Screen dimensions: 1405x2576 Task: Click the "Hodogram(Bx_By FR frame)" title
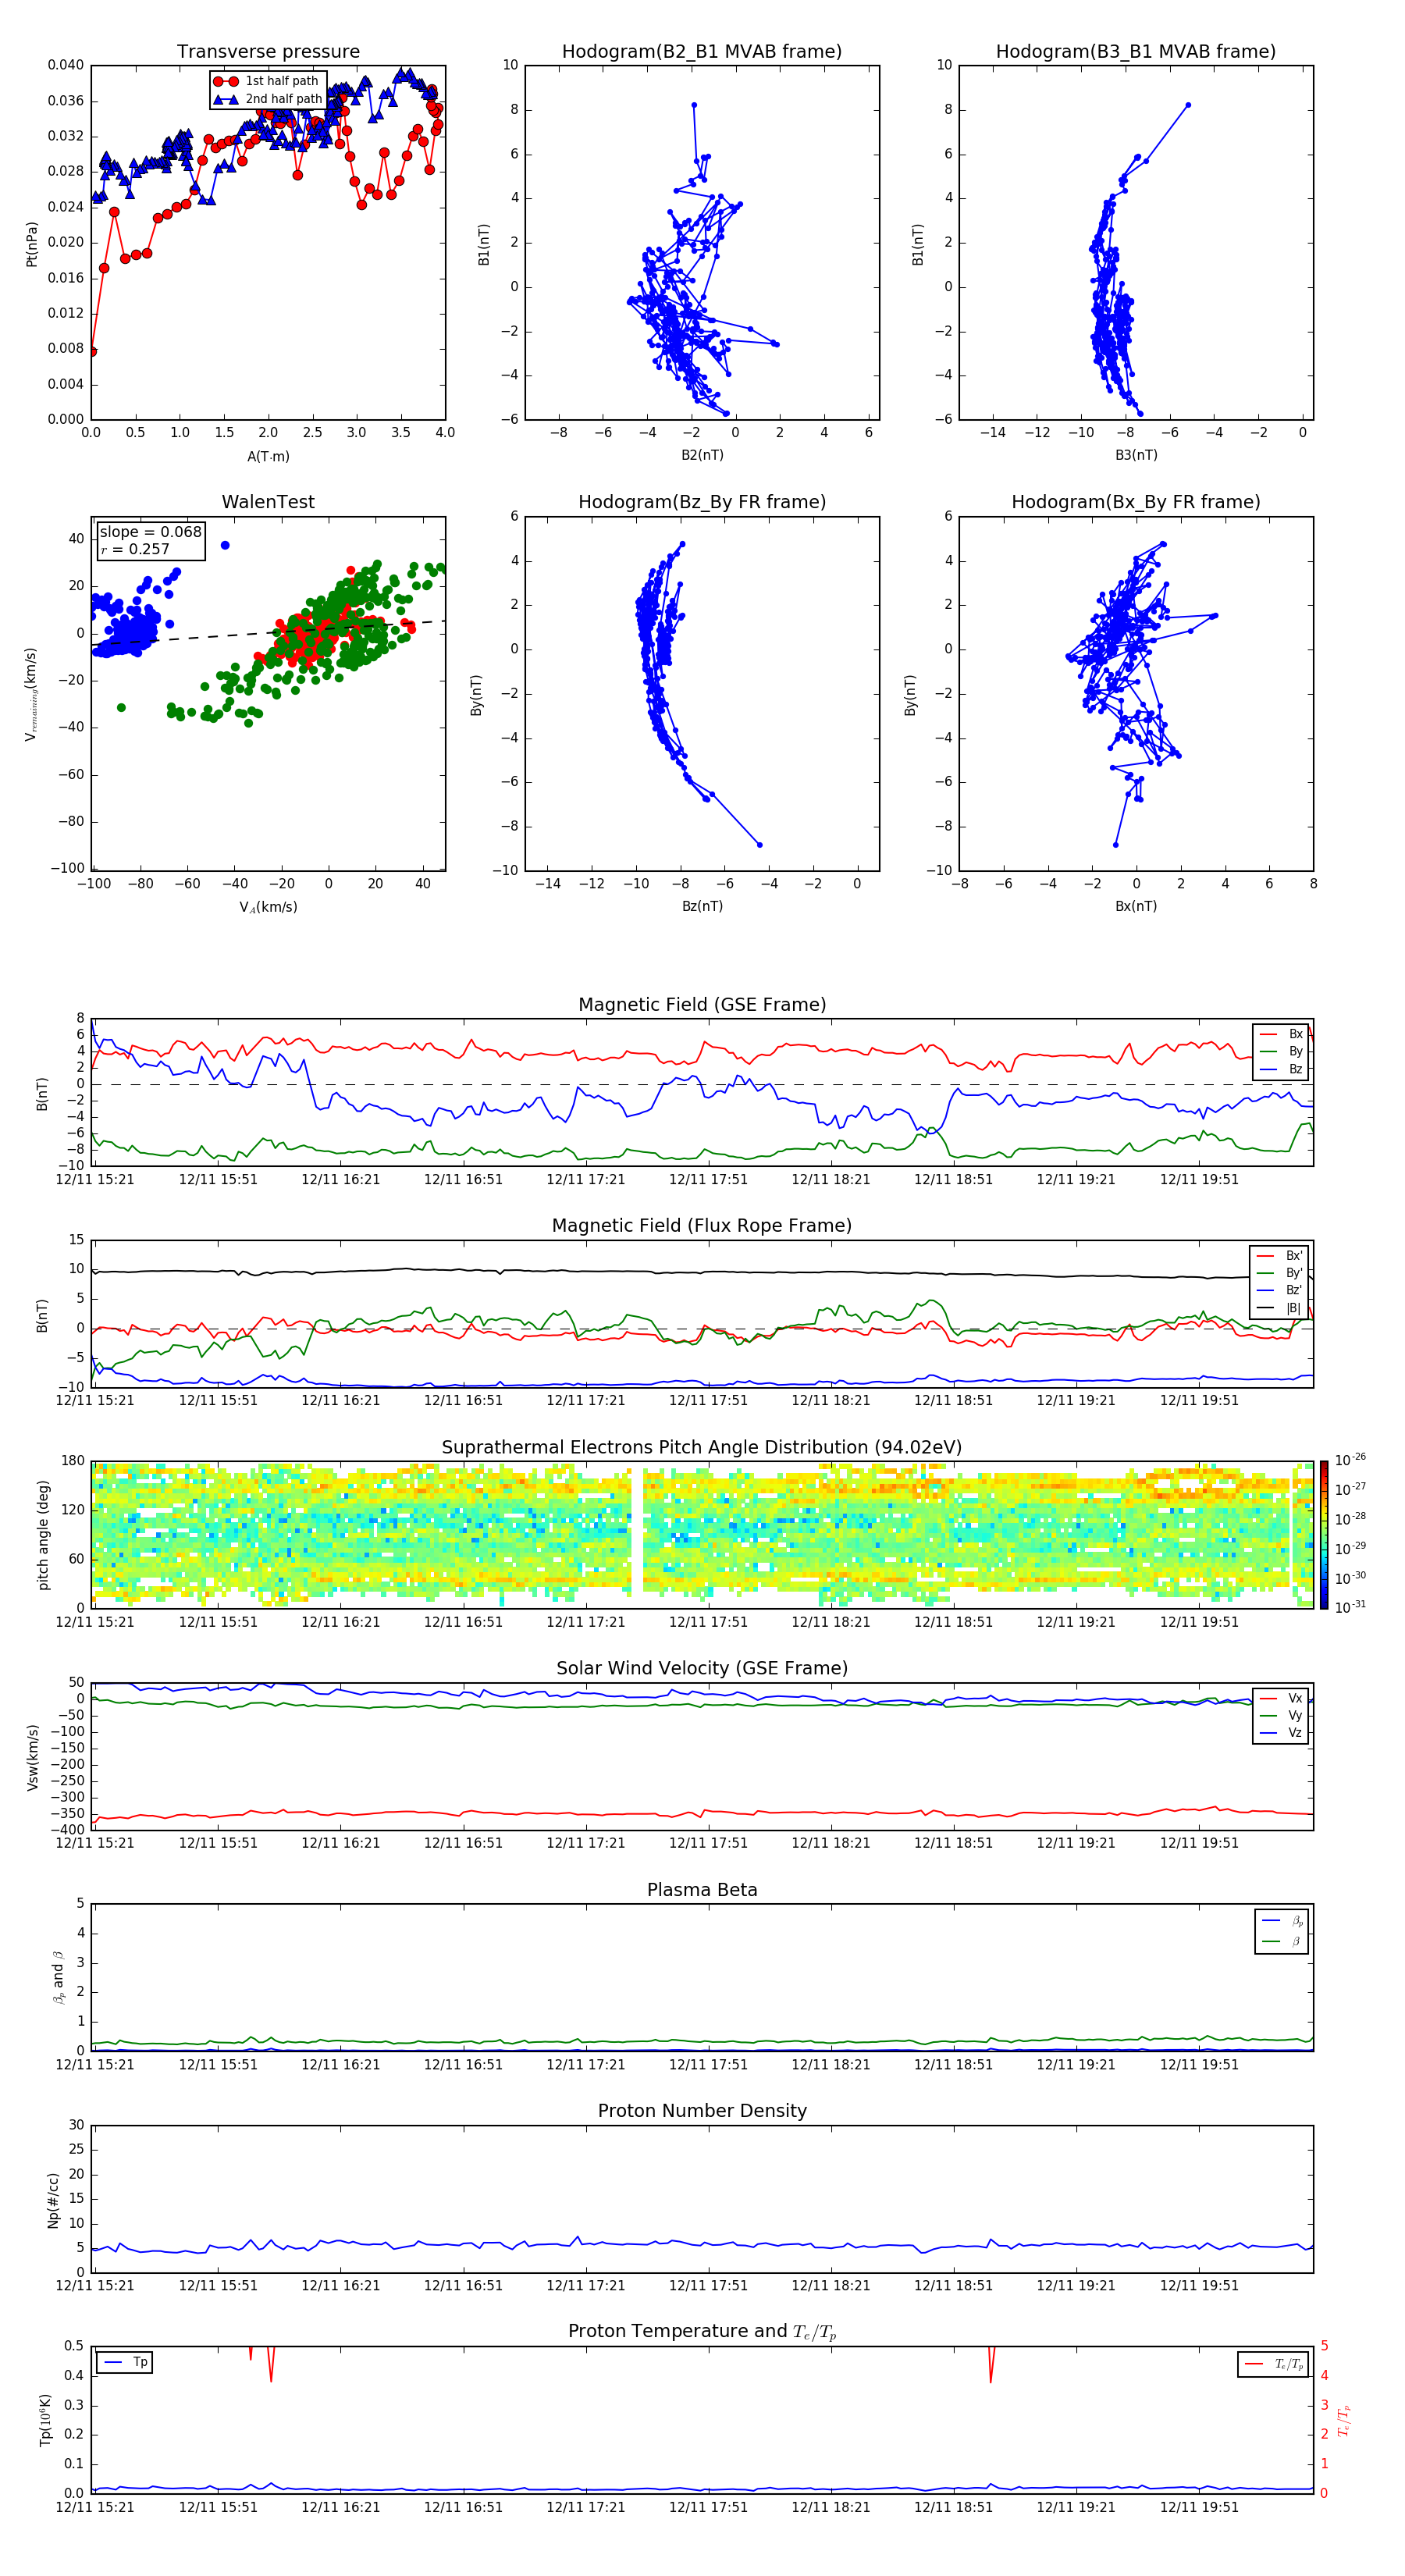click(x=1136, y=502)
